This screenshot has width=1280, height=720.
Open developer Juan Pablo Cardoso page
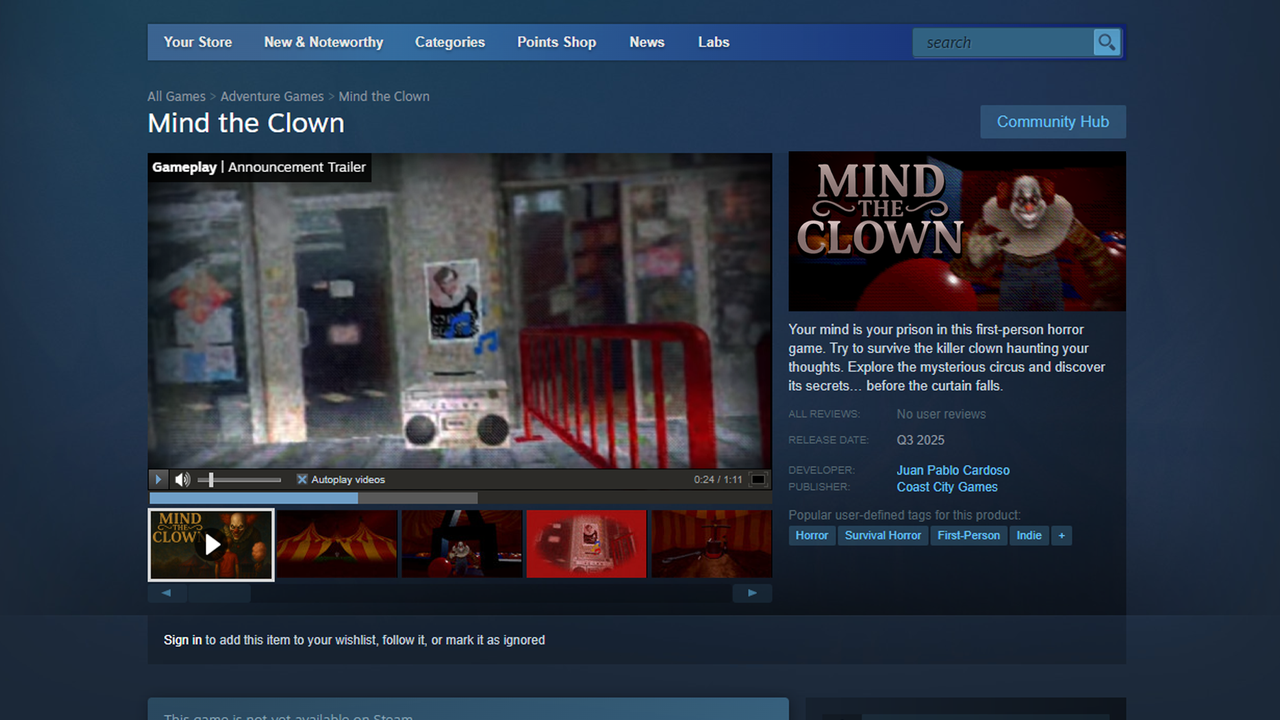(x=953, y=470)
